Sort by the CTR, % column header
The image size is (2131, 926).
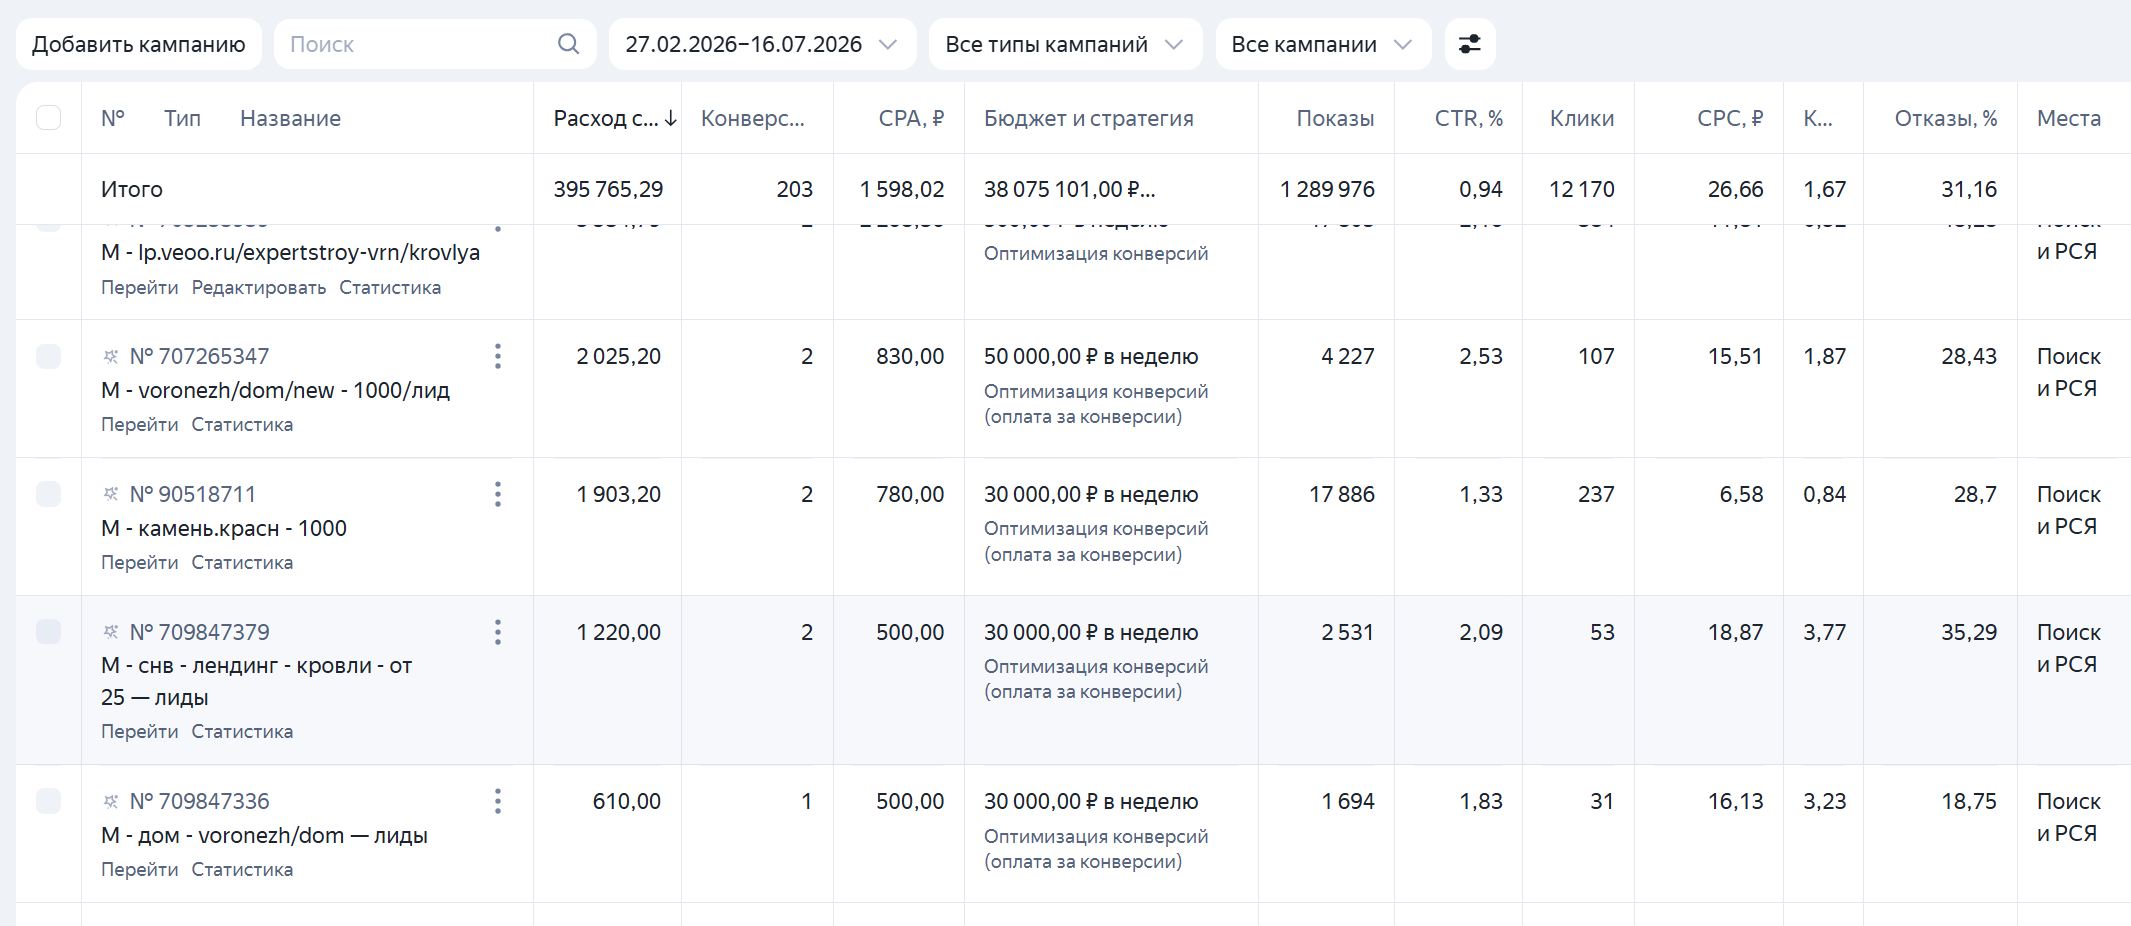tap(1468, 118)
